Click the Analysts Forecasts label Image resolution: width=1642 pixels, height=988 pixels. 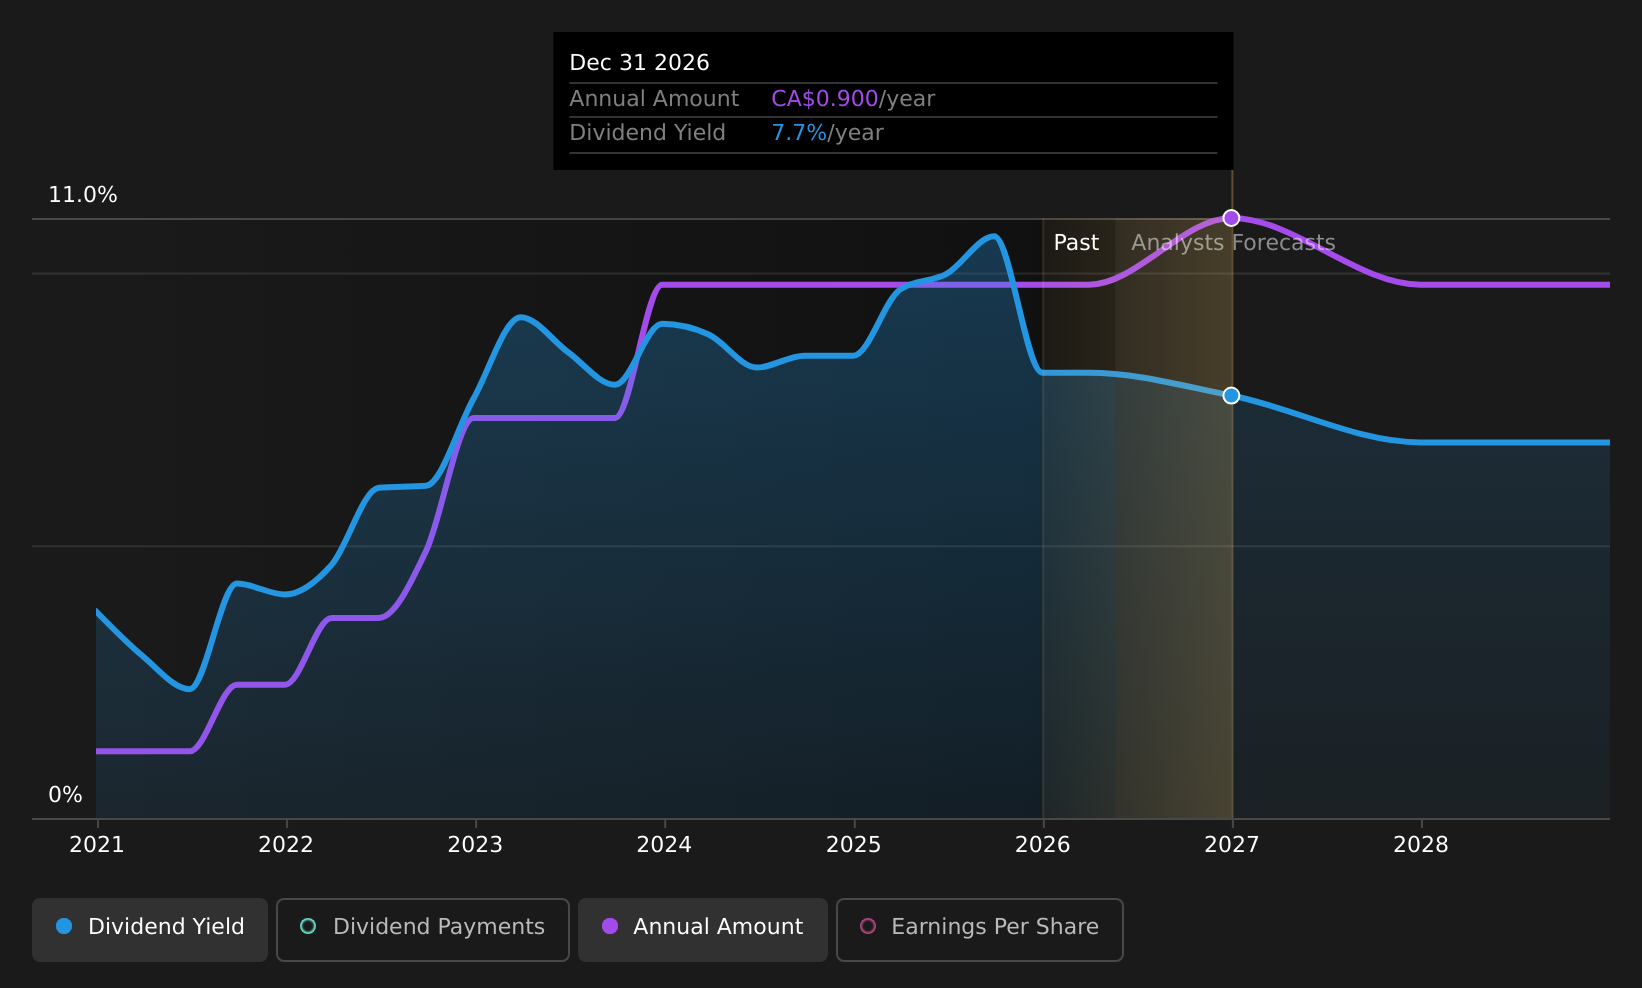1233,243
